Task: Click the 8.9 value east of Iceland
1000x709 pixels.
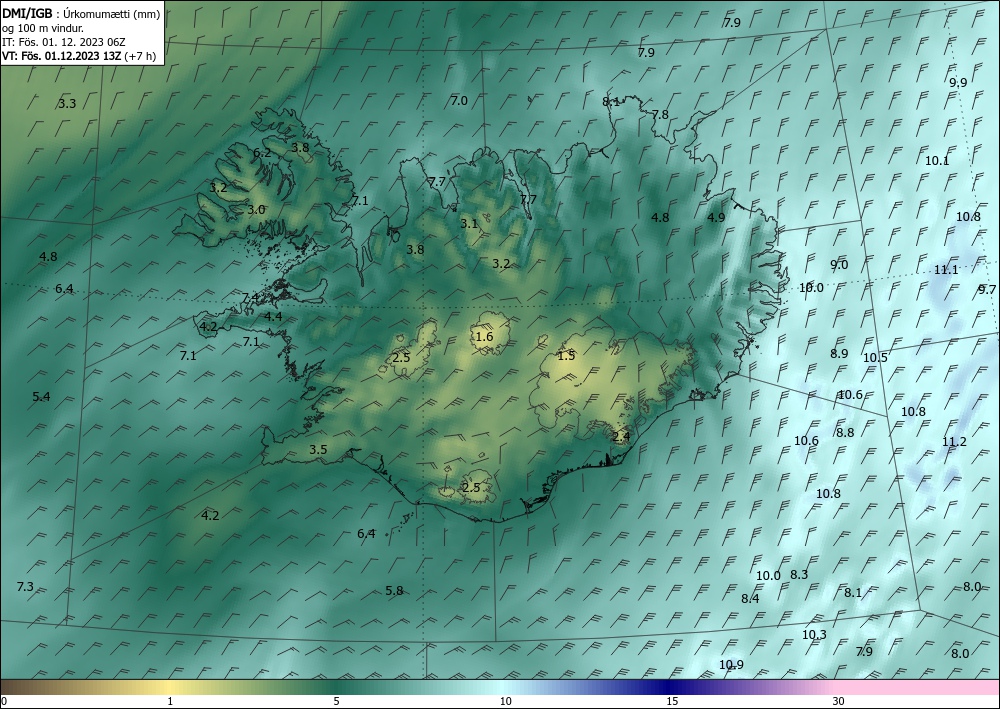Action: [x=839, y=353]
